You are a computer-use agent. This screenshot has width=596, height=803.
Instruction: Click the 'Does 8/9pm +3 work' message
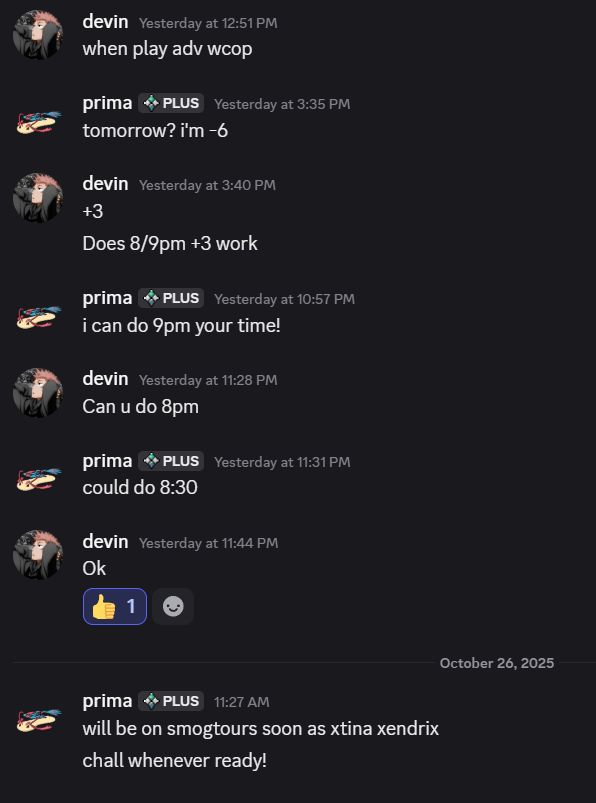170,243
